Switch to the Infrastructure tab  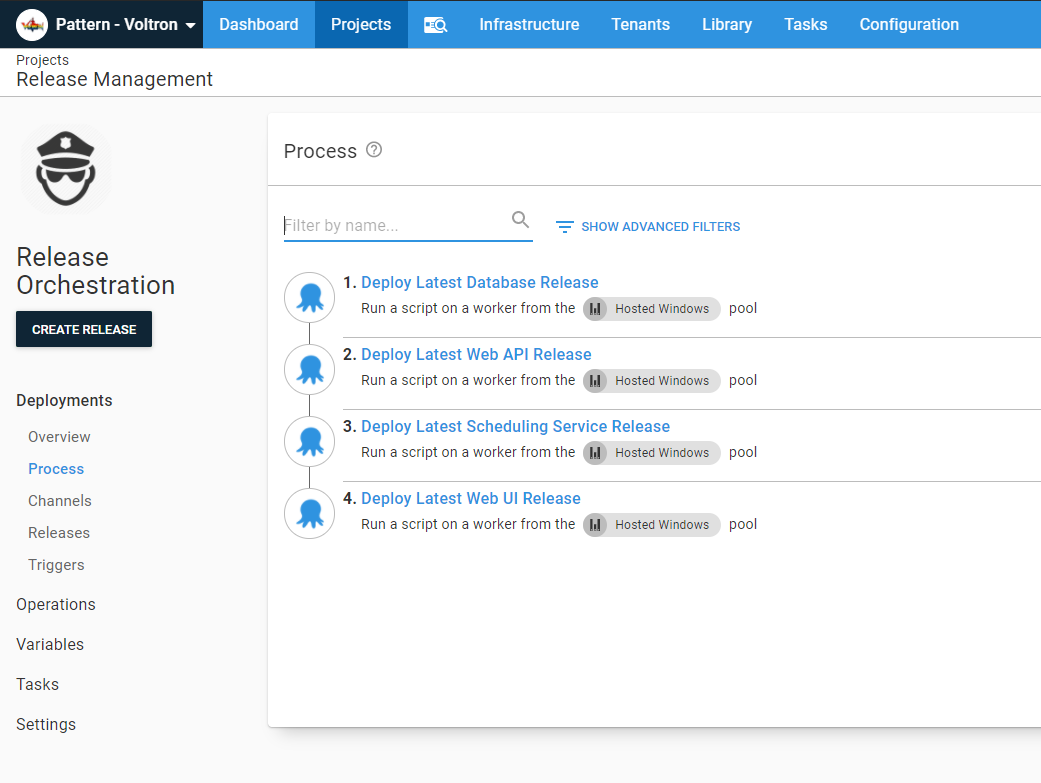click(529, 24)
